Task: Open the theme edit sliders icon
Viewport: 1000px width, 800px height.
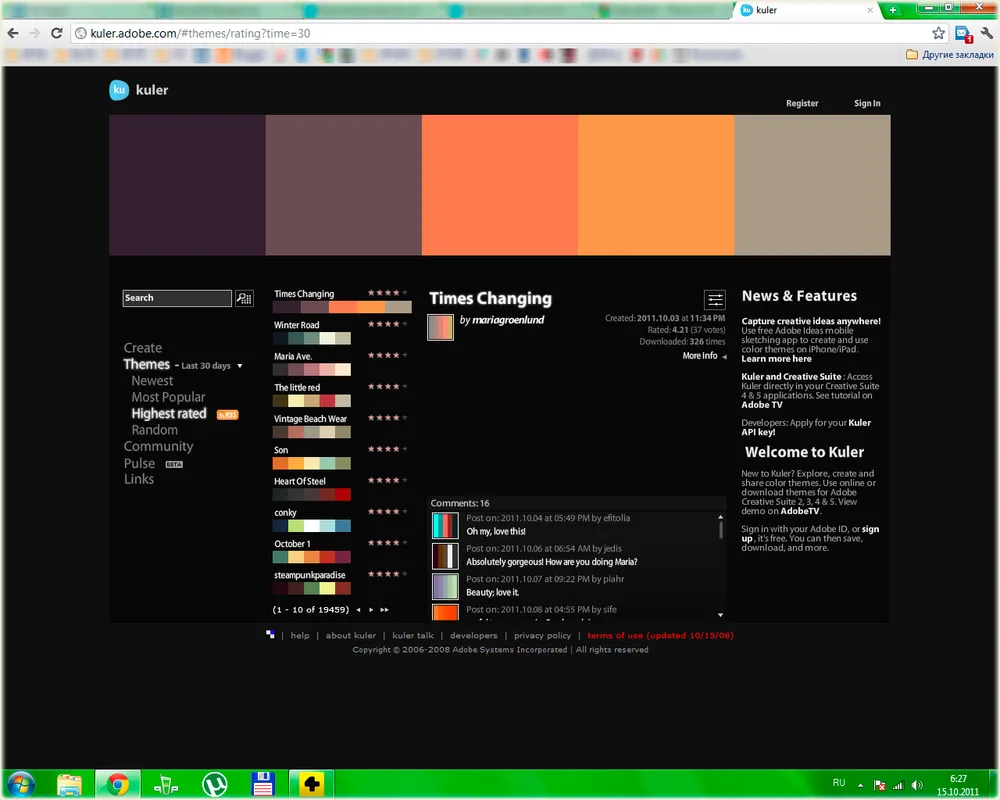Action: [714, 299]
